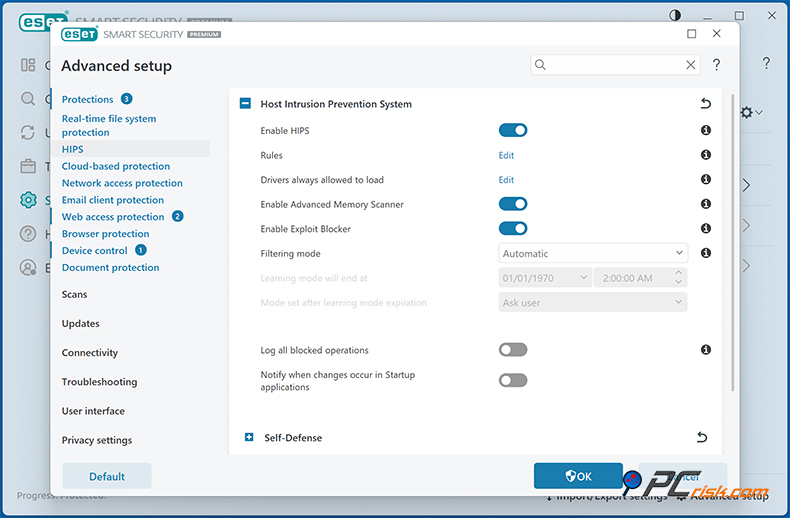Revert Host Intrusion Prevention System settings
Screen dimensions: 790x518
705,103
